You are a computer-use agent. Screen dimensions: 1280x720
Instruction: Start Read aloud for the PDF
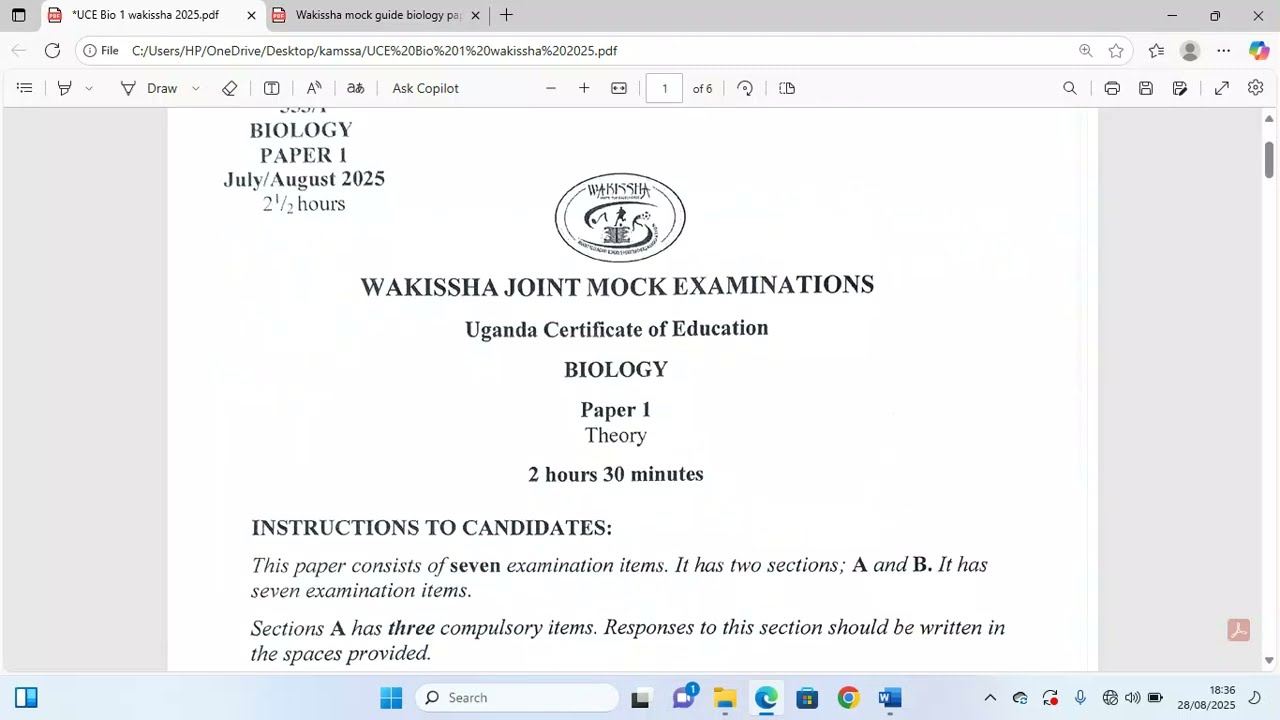pos(314,88)
